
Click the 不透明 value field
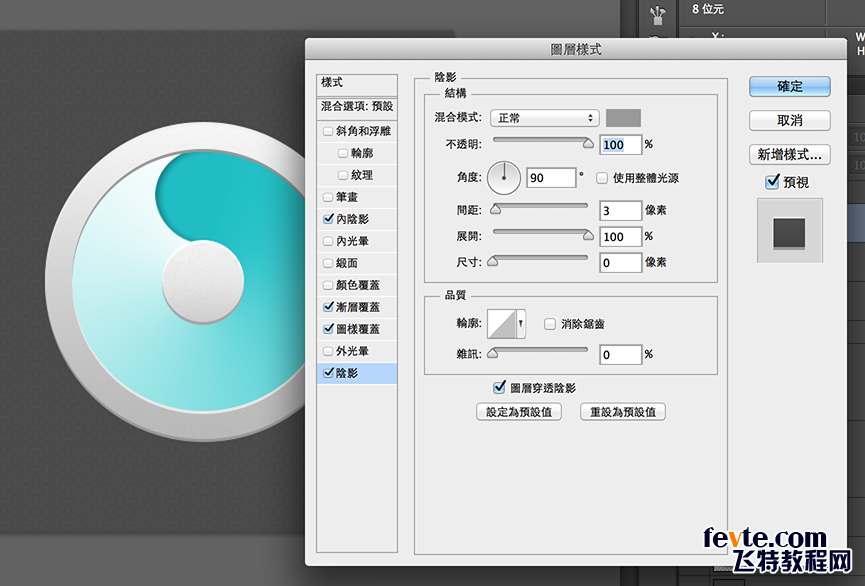(x=621, y=145)
